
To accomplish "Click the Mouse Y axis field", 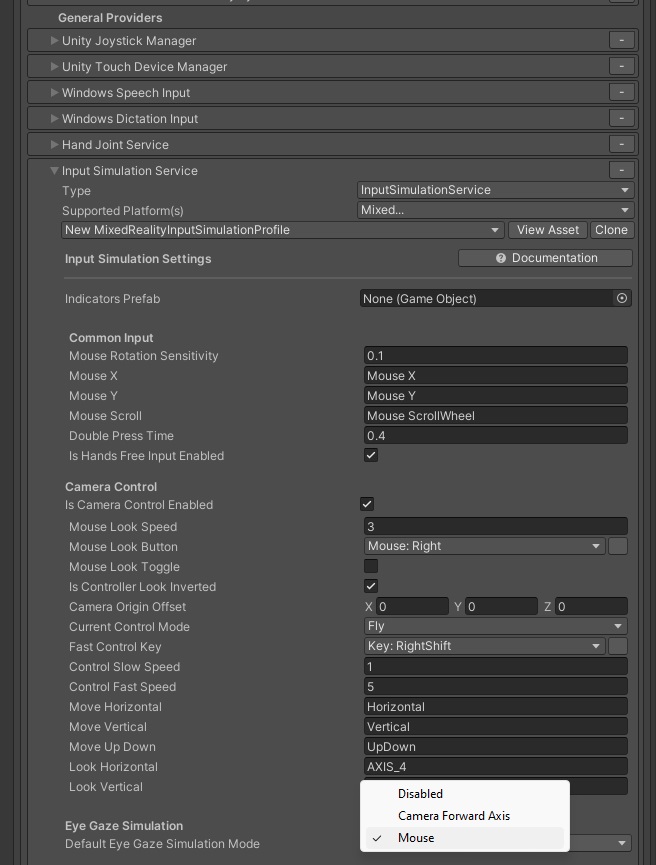I will point(495,396).
